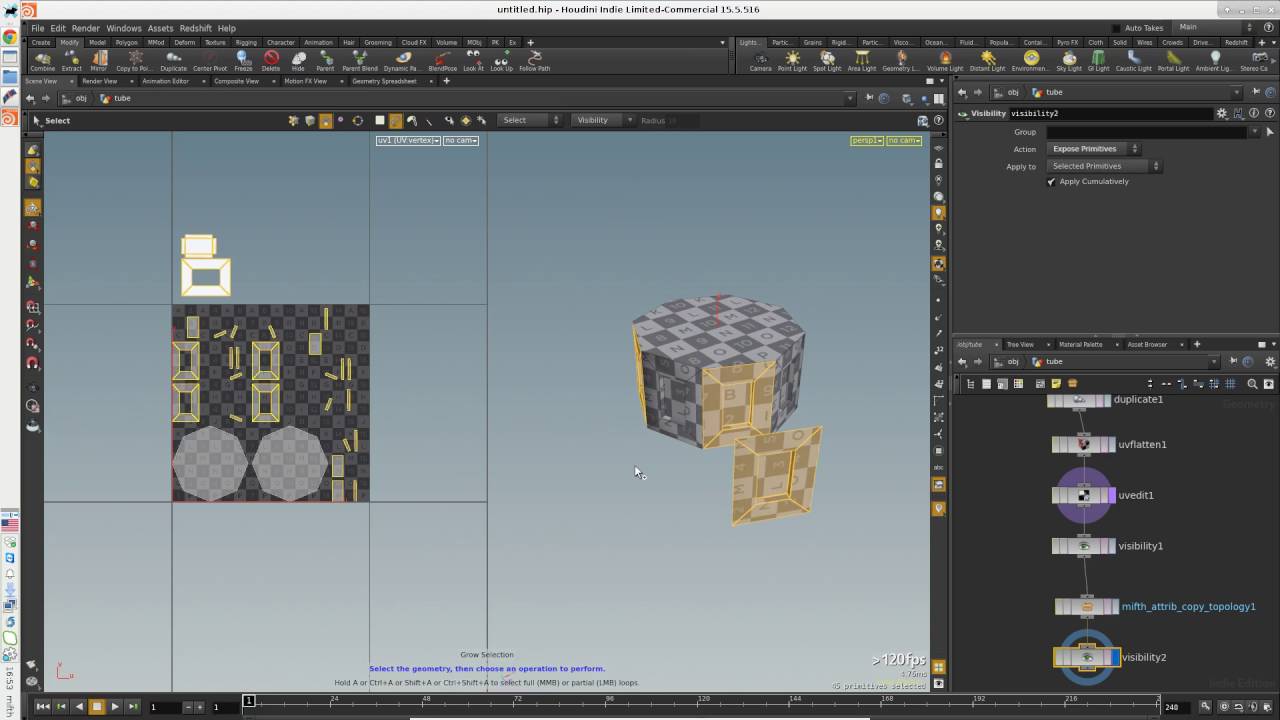Open the Select mode dropdown in the viewport toolbar

pos(530,120)
